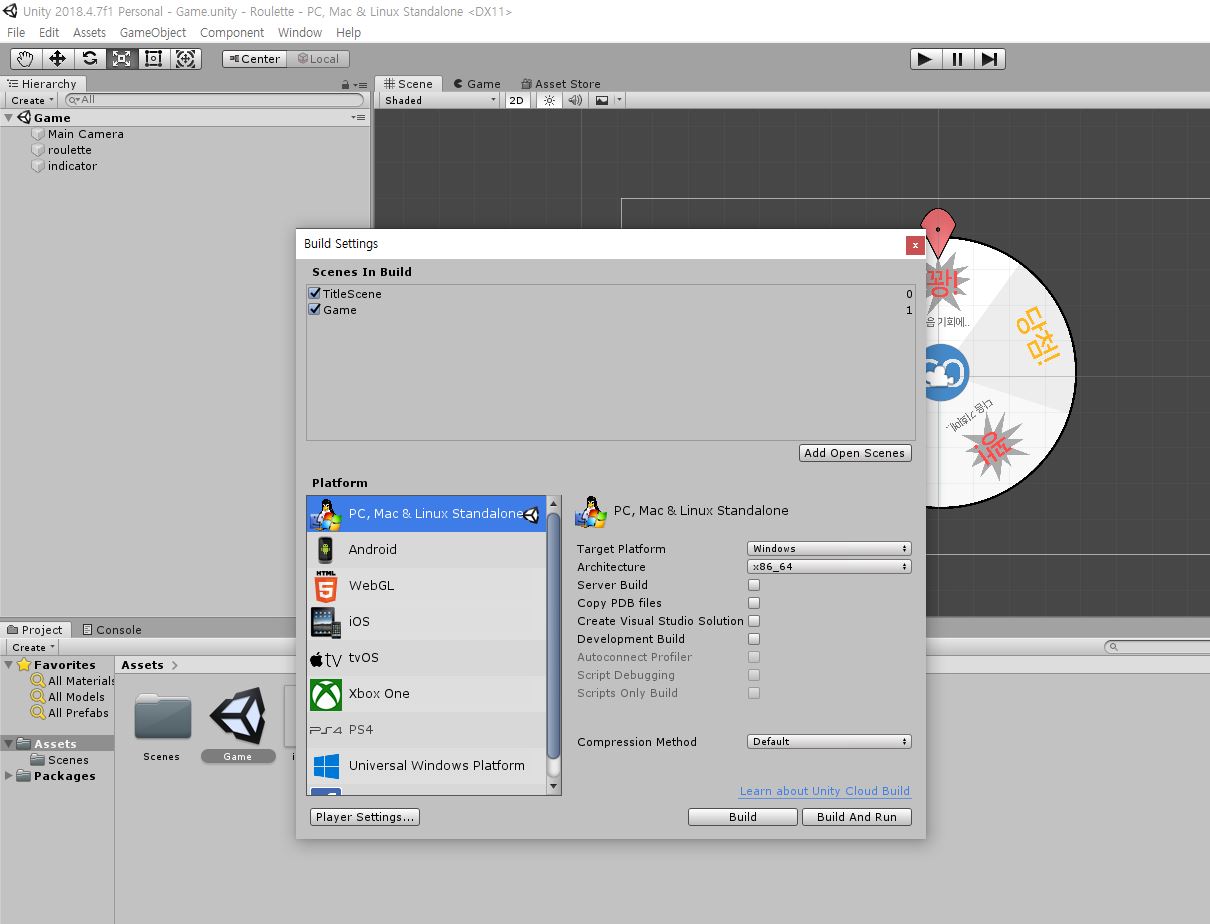Toggle scene audio speaker icon

(575, 100)
